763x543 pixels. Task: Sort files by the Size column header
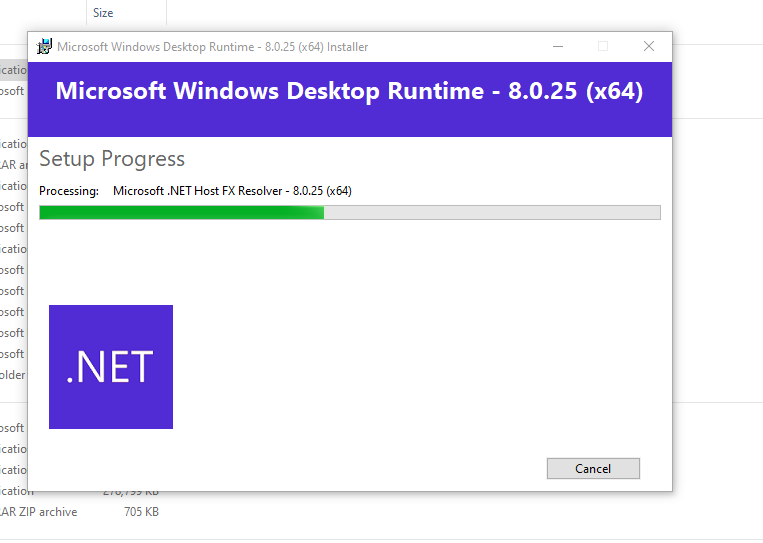(103, 13)
